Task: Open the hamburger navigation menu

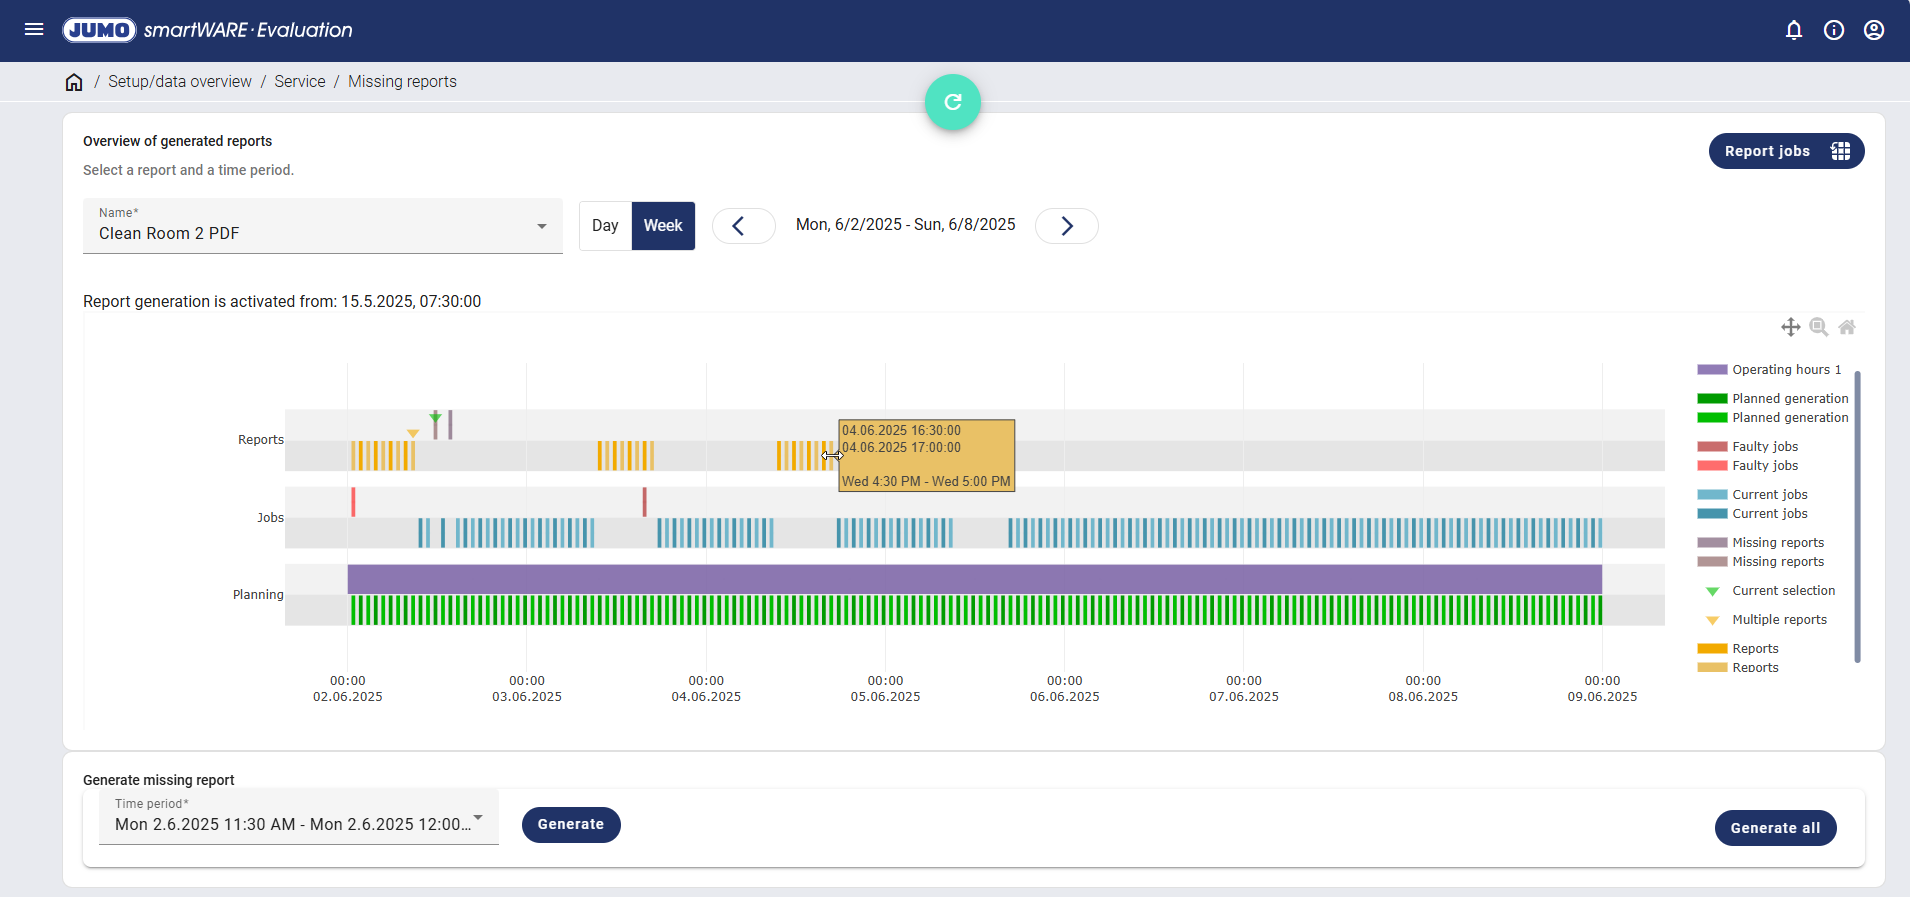Action: pos(34,30)
